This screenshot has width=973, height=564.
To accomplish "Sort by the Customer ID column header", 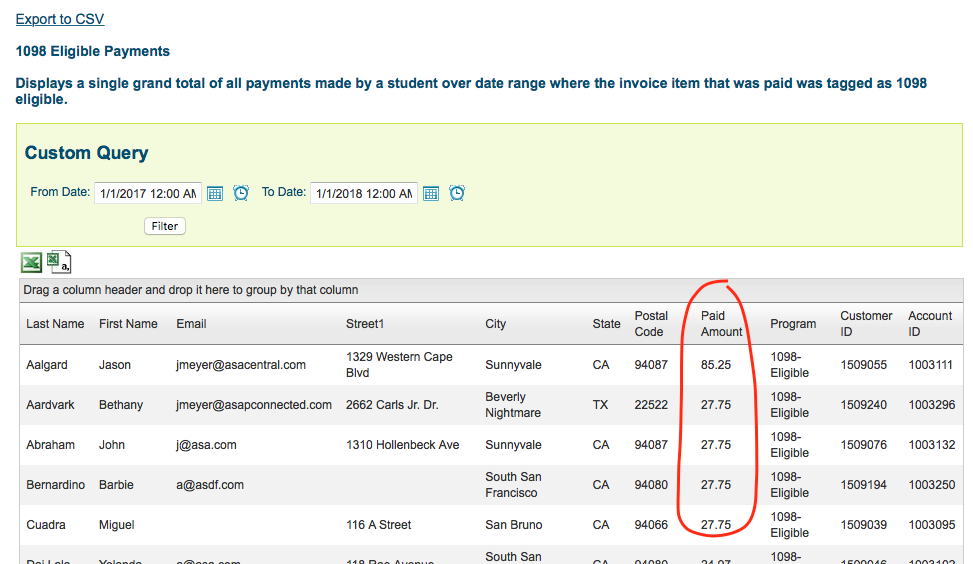I will pyautogui.click(x=866, y=324).
